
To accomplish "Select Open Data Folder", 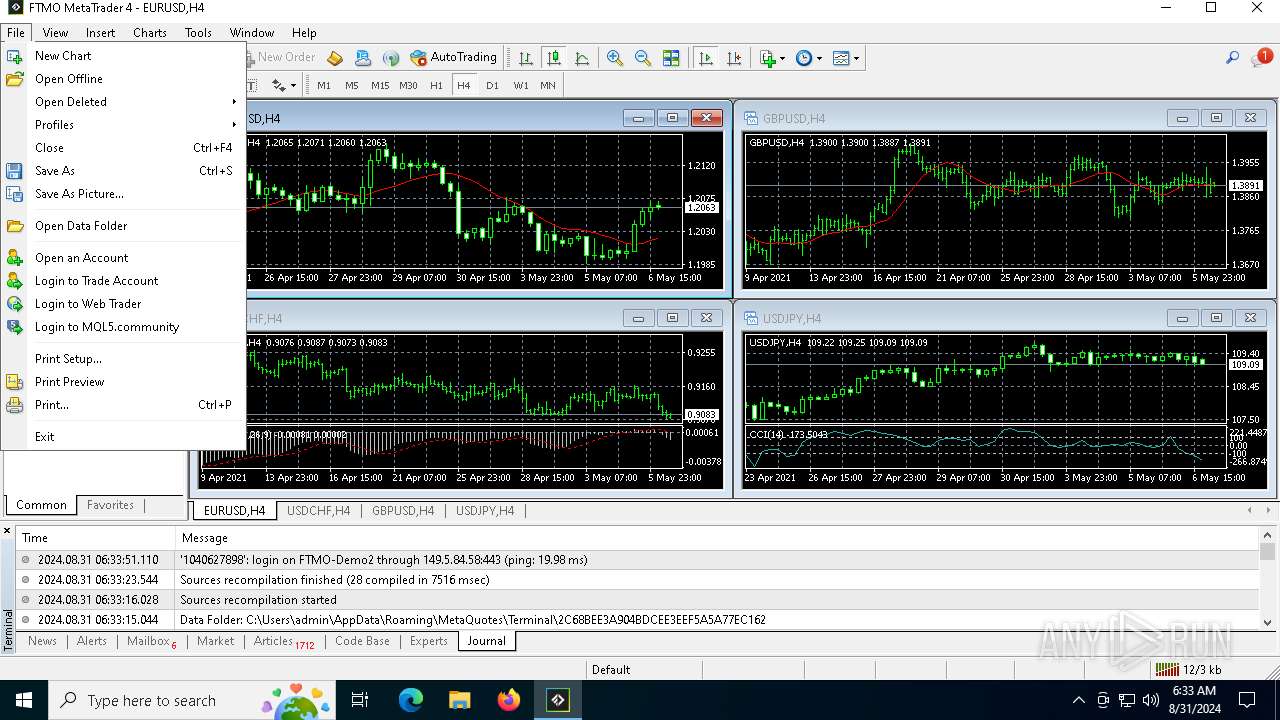I will click(123, 226).
